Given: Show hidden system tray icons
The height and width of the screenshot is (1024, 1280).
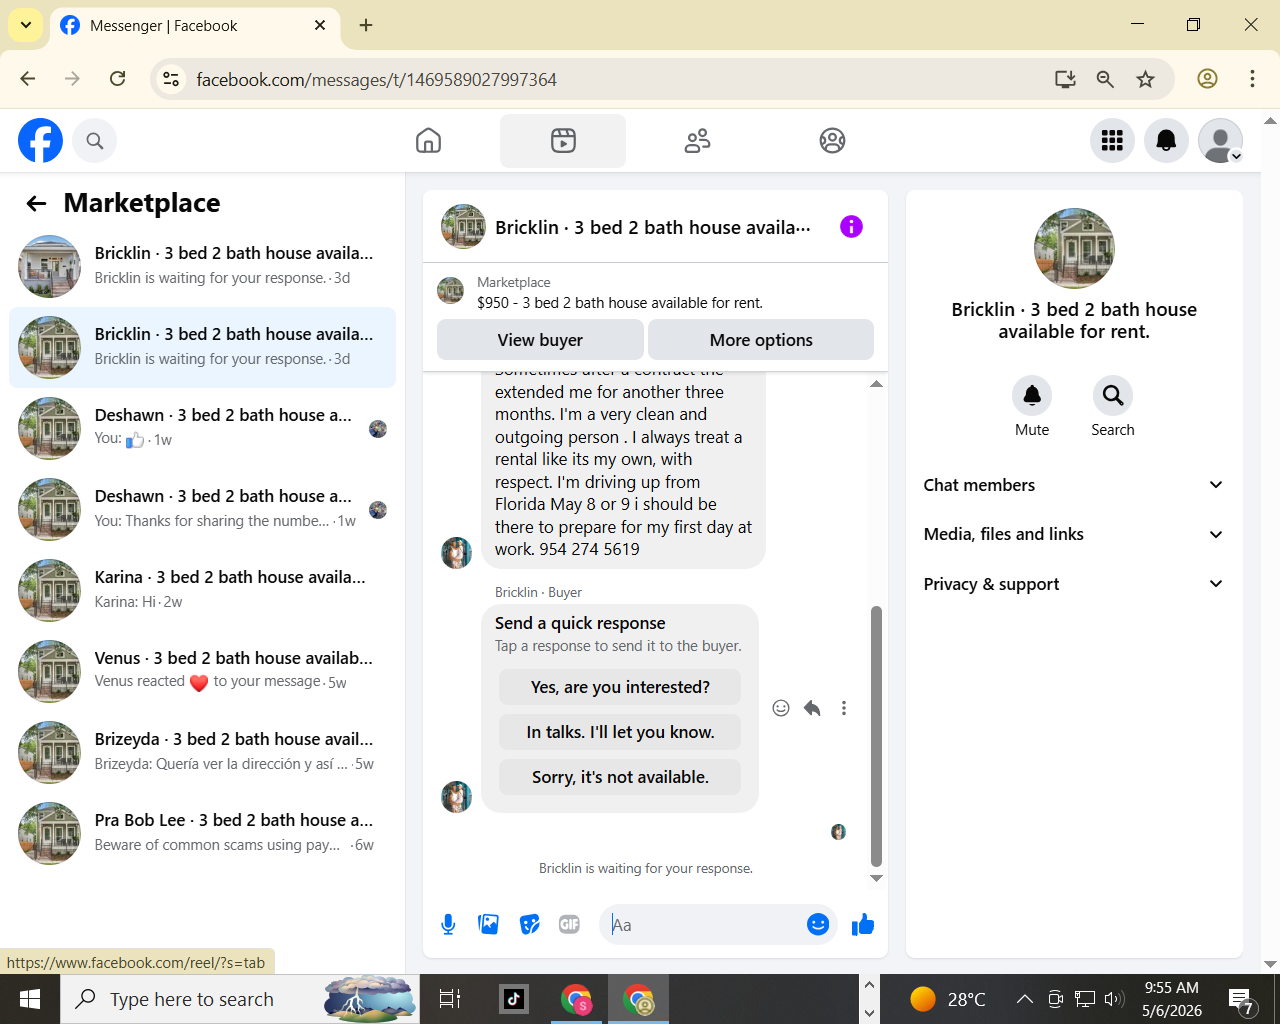Looking at the screenshot, I should coord(1025,999).
